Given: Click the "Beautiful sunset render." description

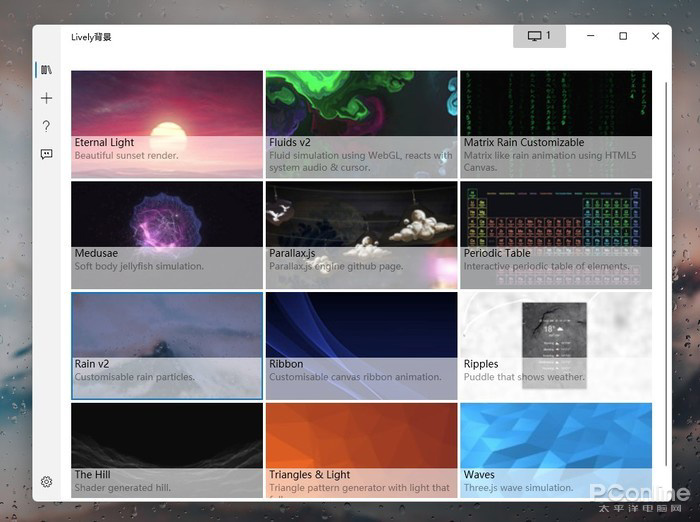Looking at the screenshot, I should (x=126, y=155).
